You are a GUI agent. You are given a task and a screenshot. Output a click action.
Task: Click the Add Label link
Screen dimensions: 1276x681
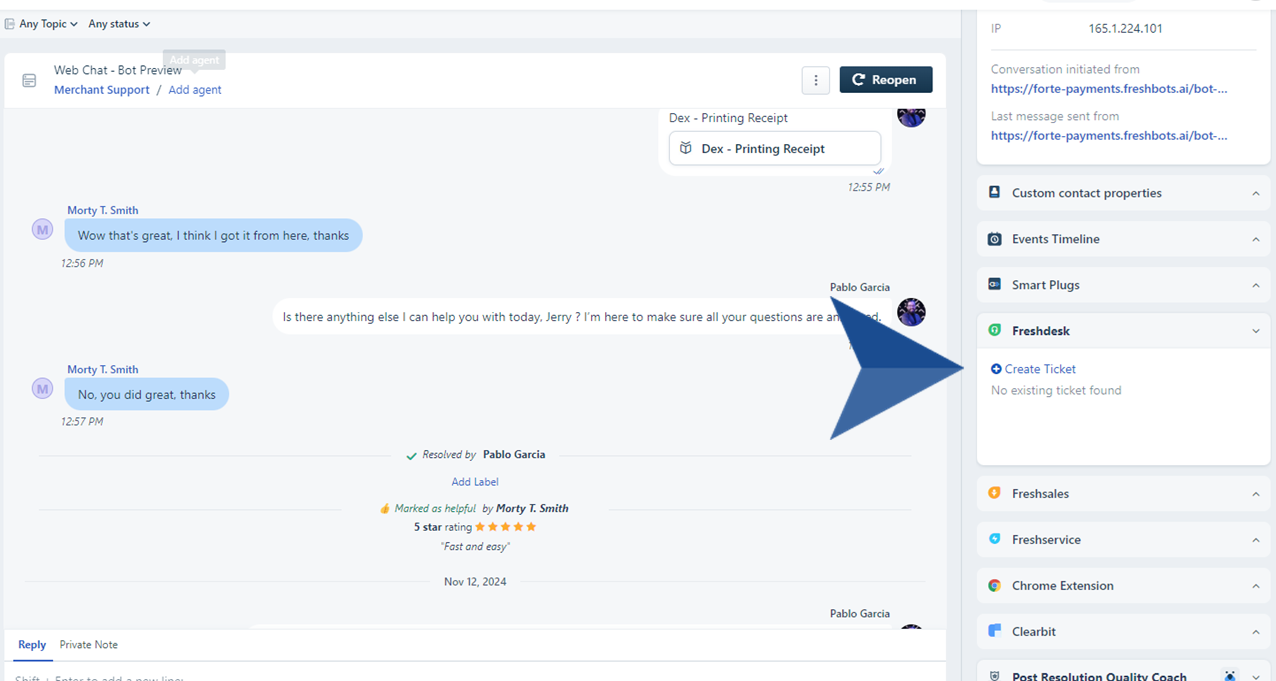(x=475, y=482)
